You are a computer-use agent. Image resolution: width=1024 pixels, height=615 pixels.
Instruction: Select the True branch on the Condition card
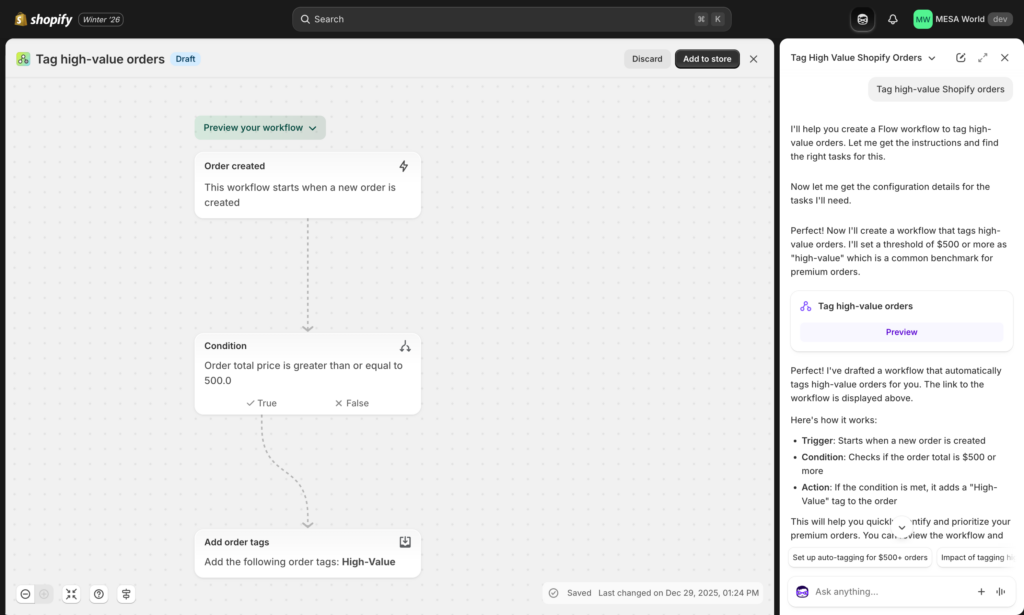pyautogui.click(x=261, y=402)
